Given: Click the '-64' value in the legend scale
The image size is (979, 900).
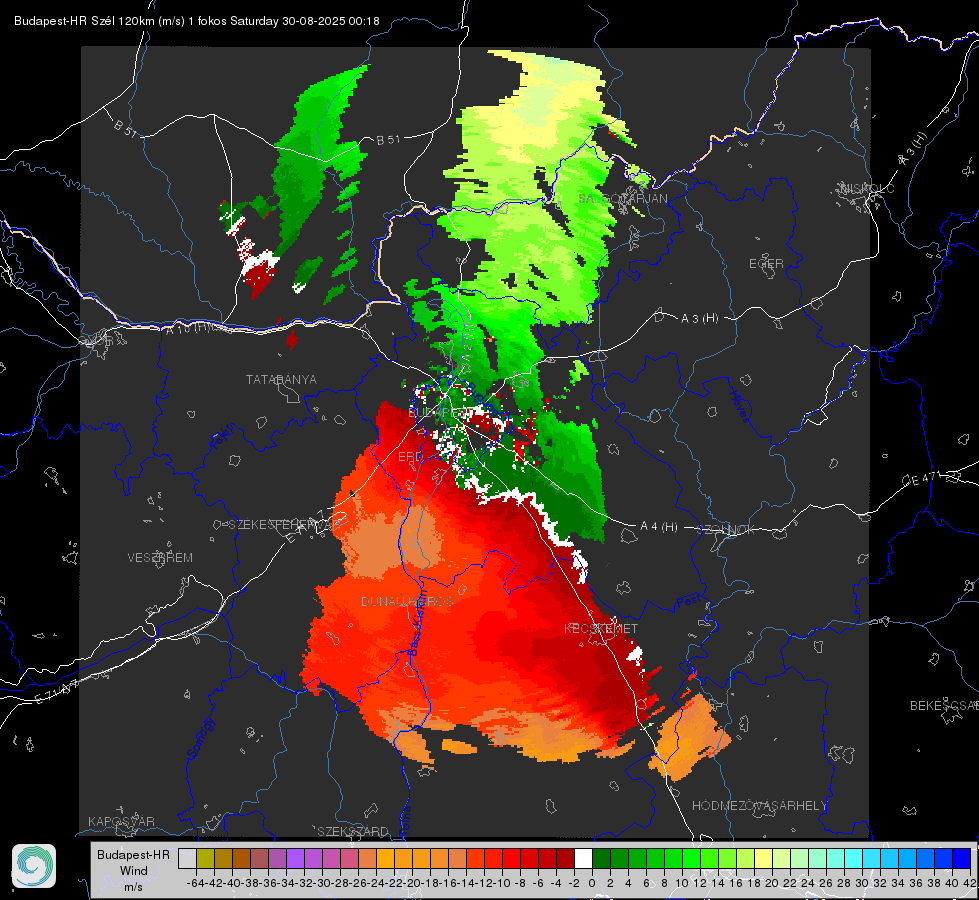Looking at the screenshot, I should (196, 883).
